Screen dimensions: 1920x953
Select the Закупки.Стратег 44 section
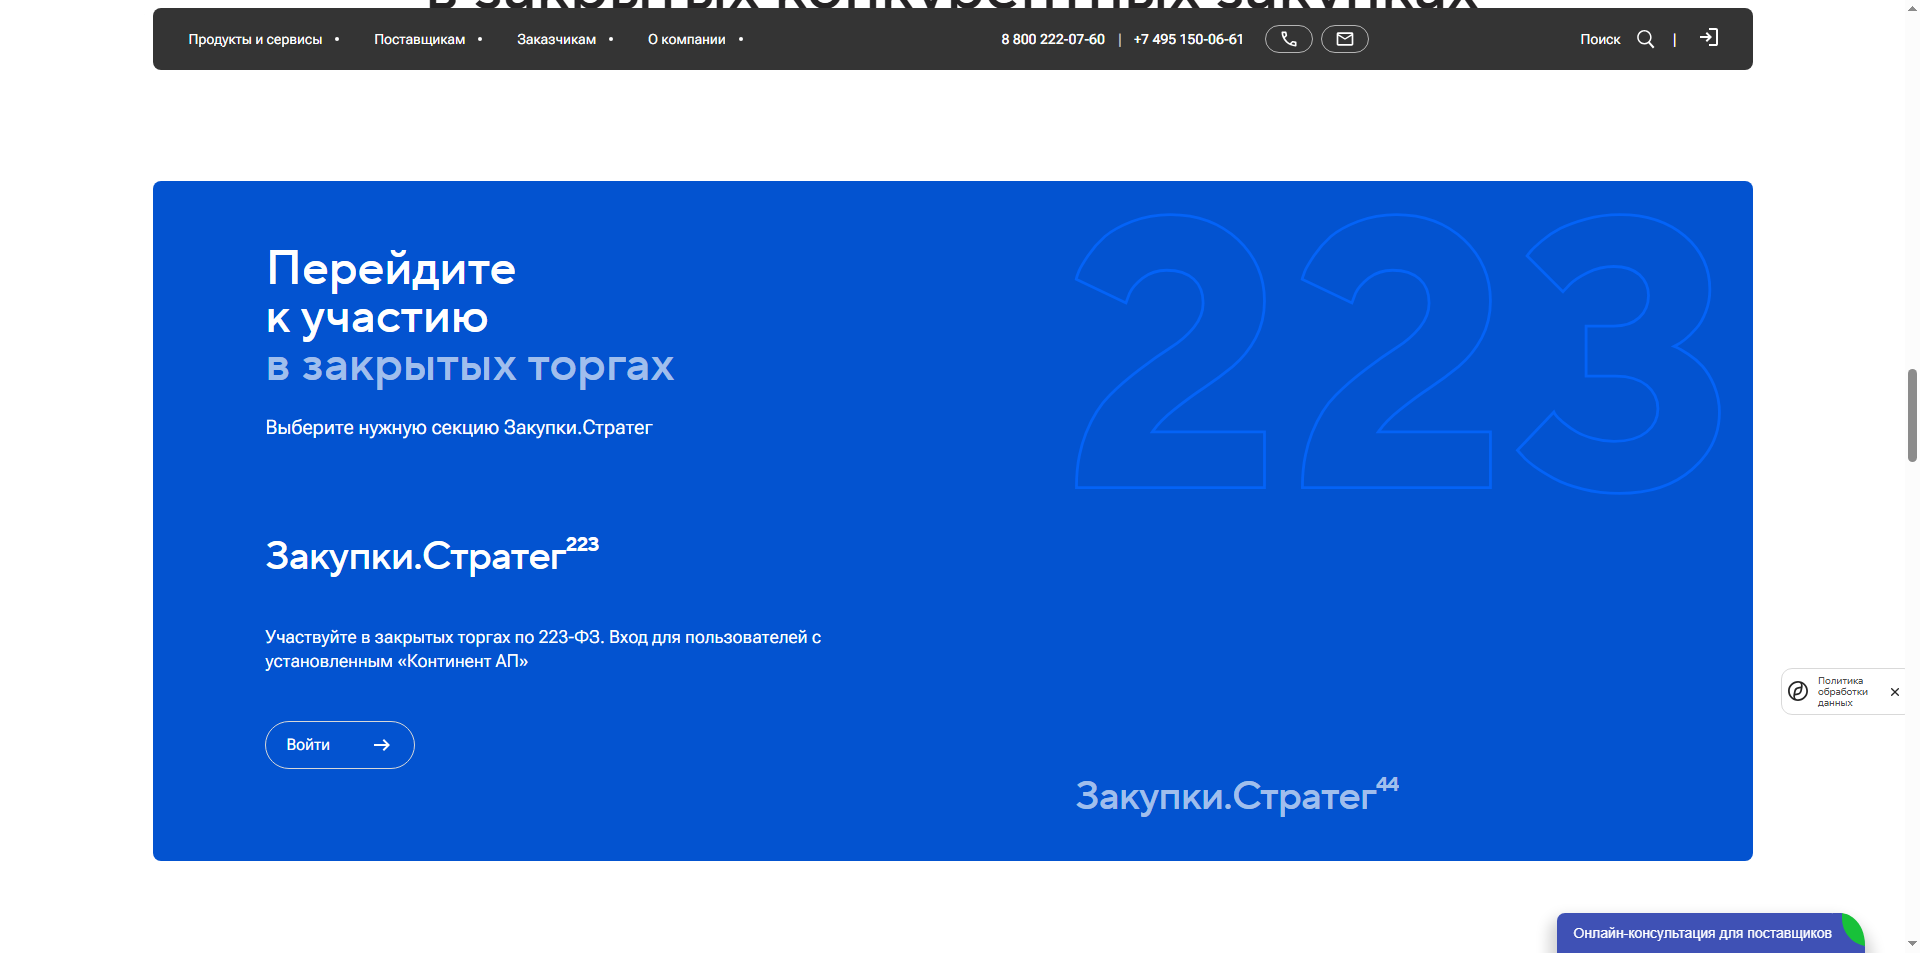point(1237,795)
